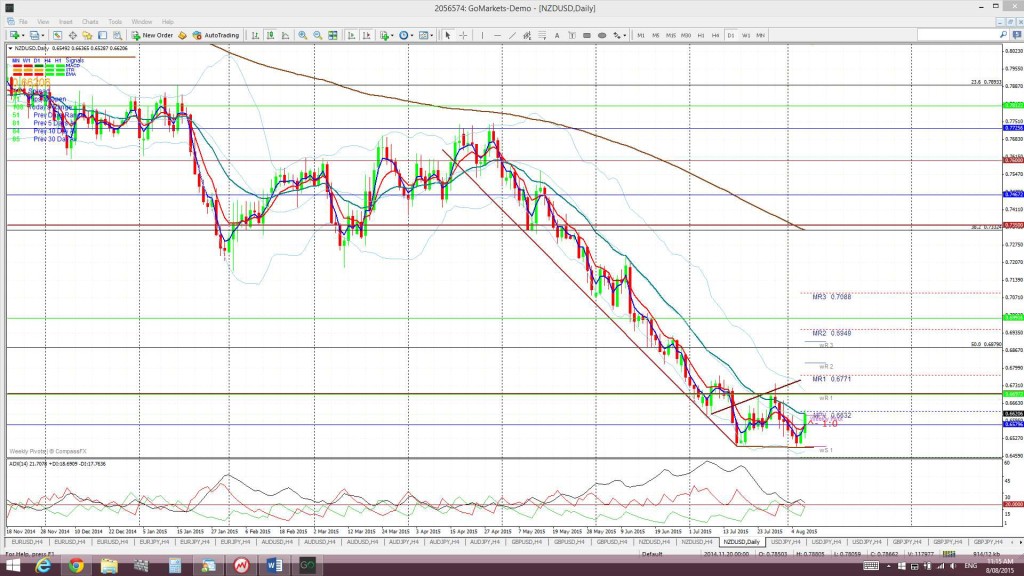Choose the Fibonacci Retracement tool

click(x=542, y=35)
